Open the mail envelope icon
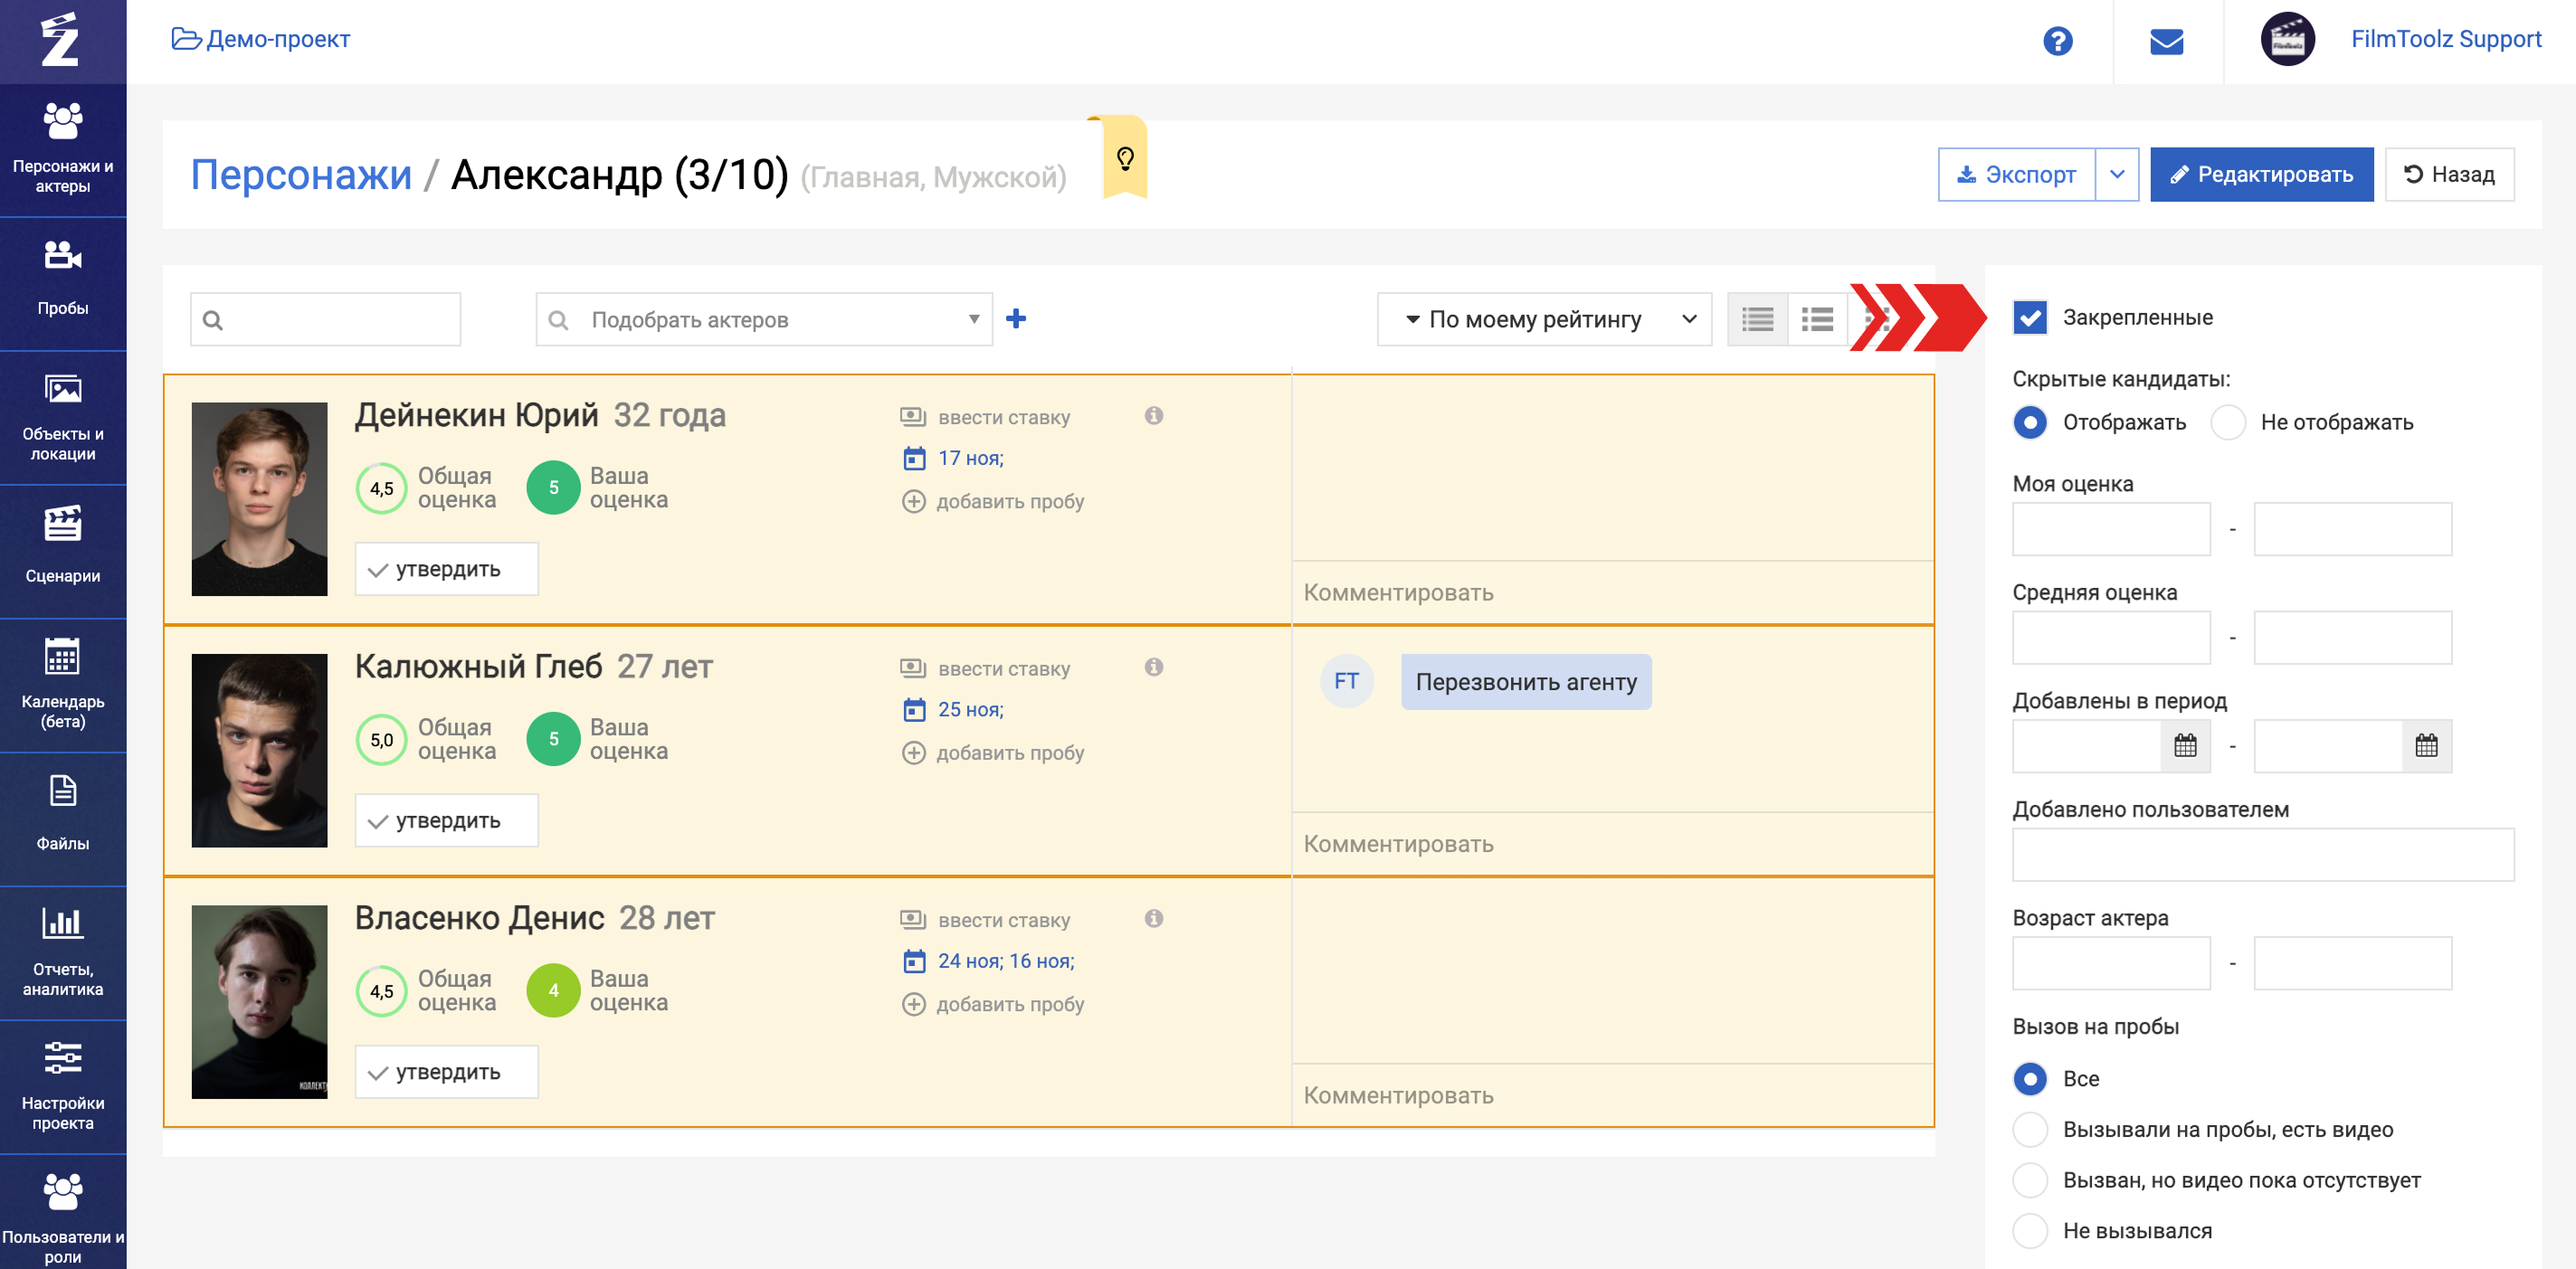Screen dimensions: 2576x1269 [2166, 41]
